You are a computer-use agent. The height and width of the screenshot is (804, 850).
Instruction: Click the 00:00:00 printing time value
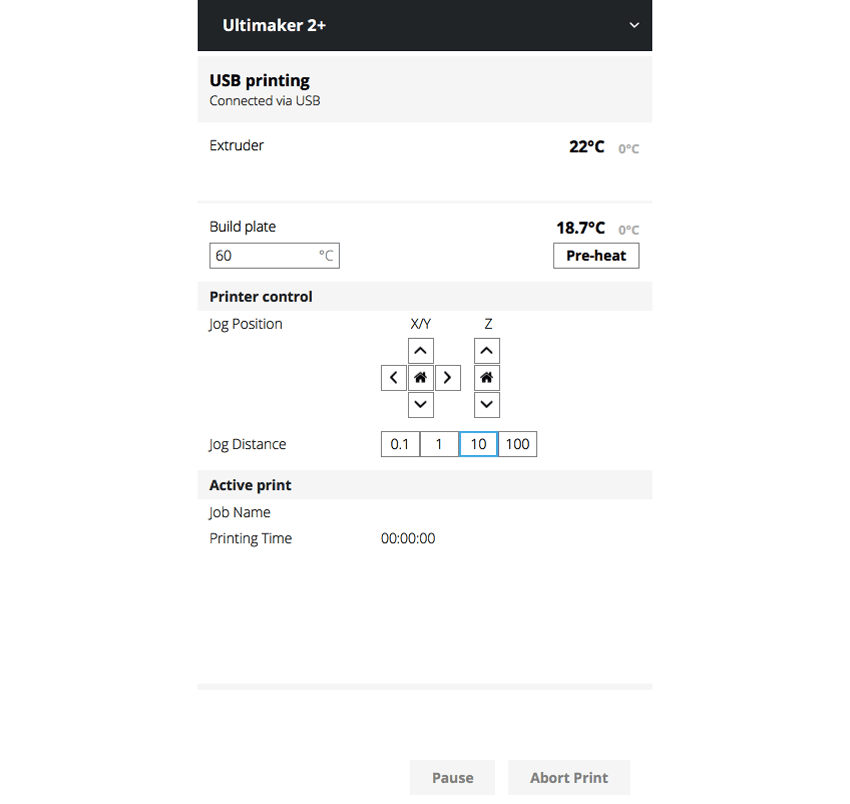[408, 538]
